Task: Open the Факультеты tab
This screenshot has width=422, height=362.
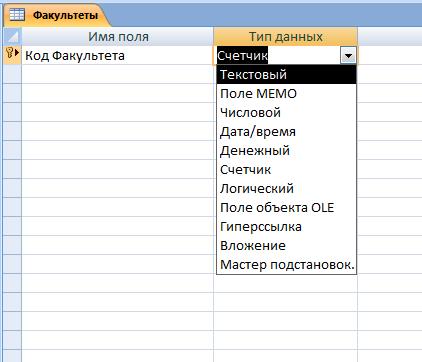Action: [57, 15]
